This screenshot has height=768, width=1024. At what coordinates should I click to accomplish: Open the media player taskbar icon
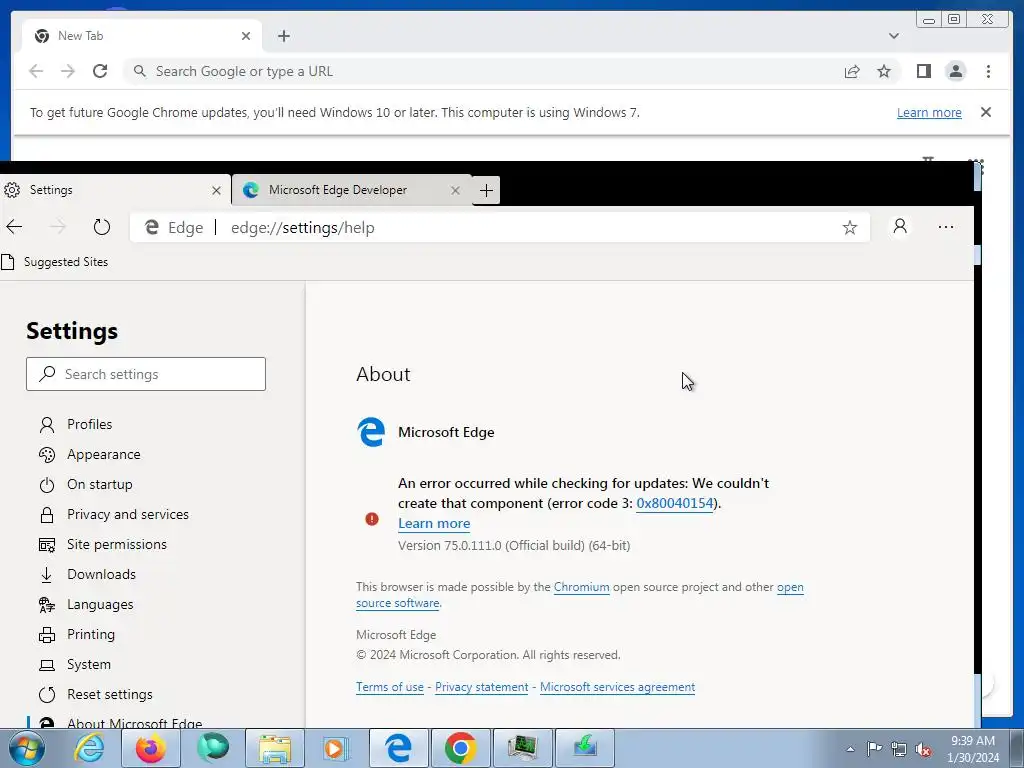(x=336, y=748)
